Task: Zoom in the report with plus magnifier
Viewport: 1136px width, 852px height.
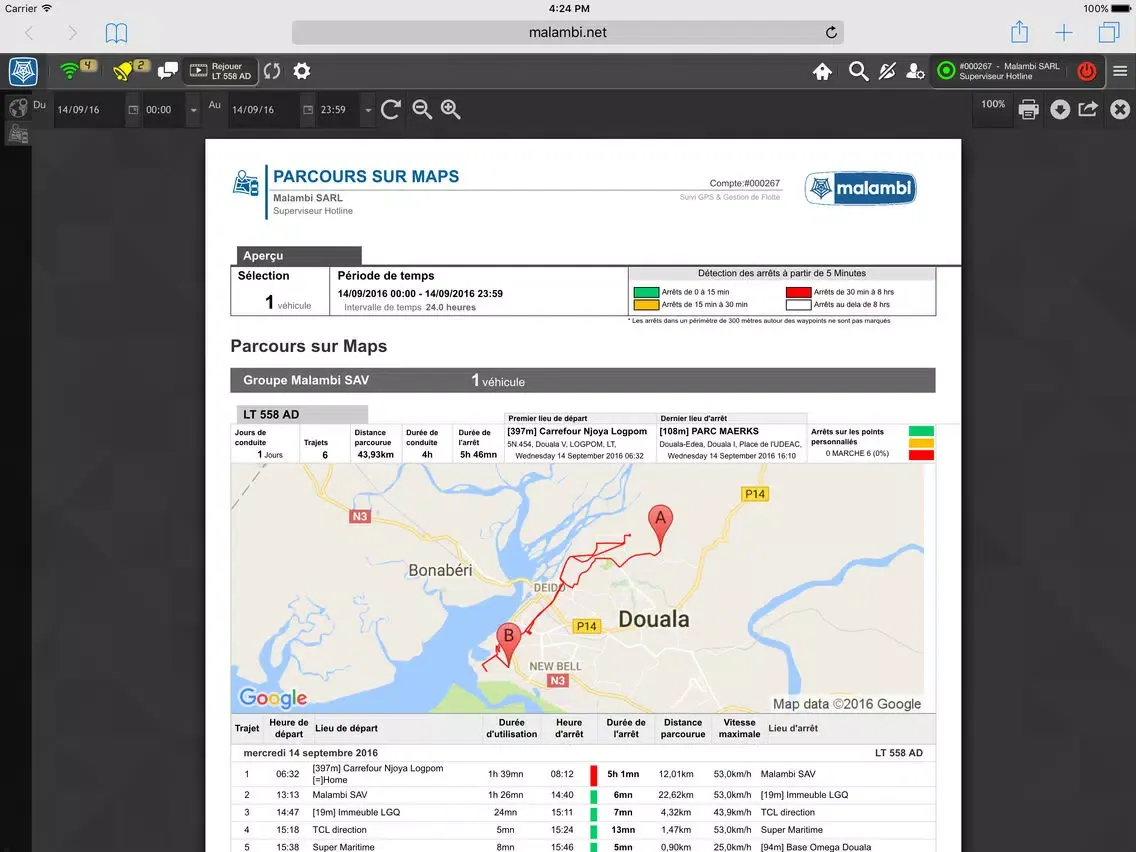Action: (x=451, y=109)
